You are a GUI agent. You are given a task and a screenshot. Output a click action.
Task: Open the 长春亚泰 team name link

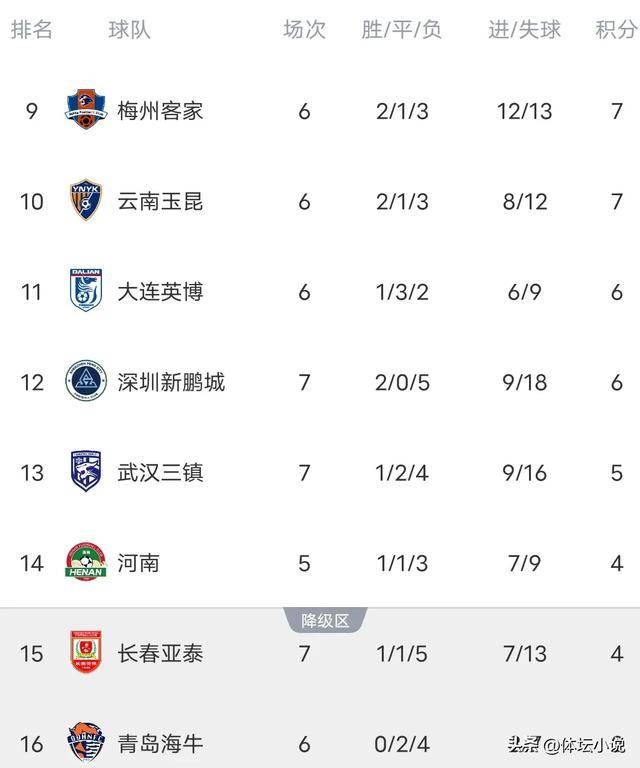160,653
